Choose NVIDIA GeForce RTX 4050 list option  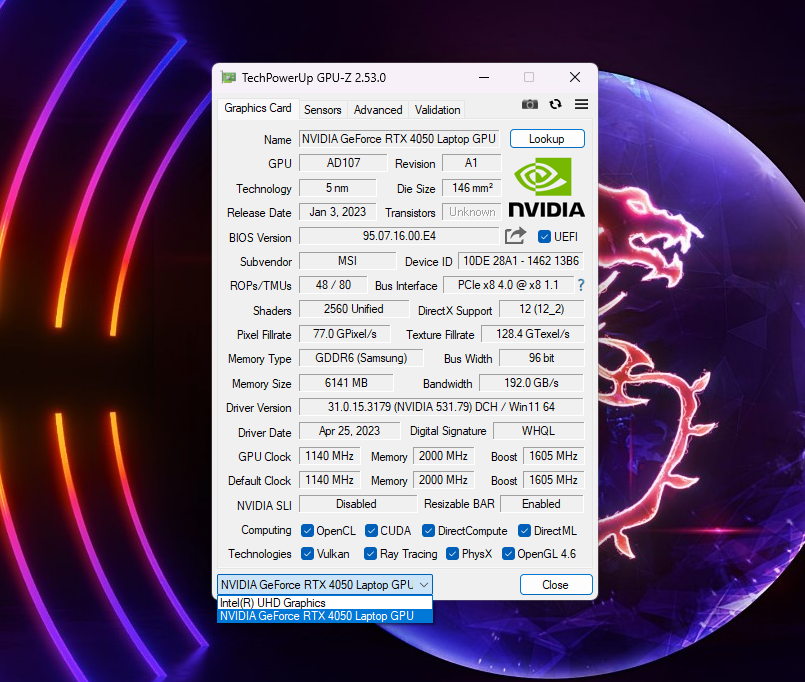[x=325, y=616]
